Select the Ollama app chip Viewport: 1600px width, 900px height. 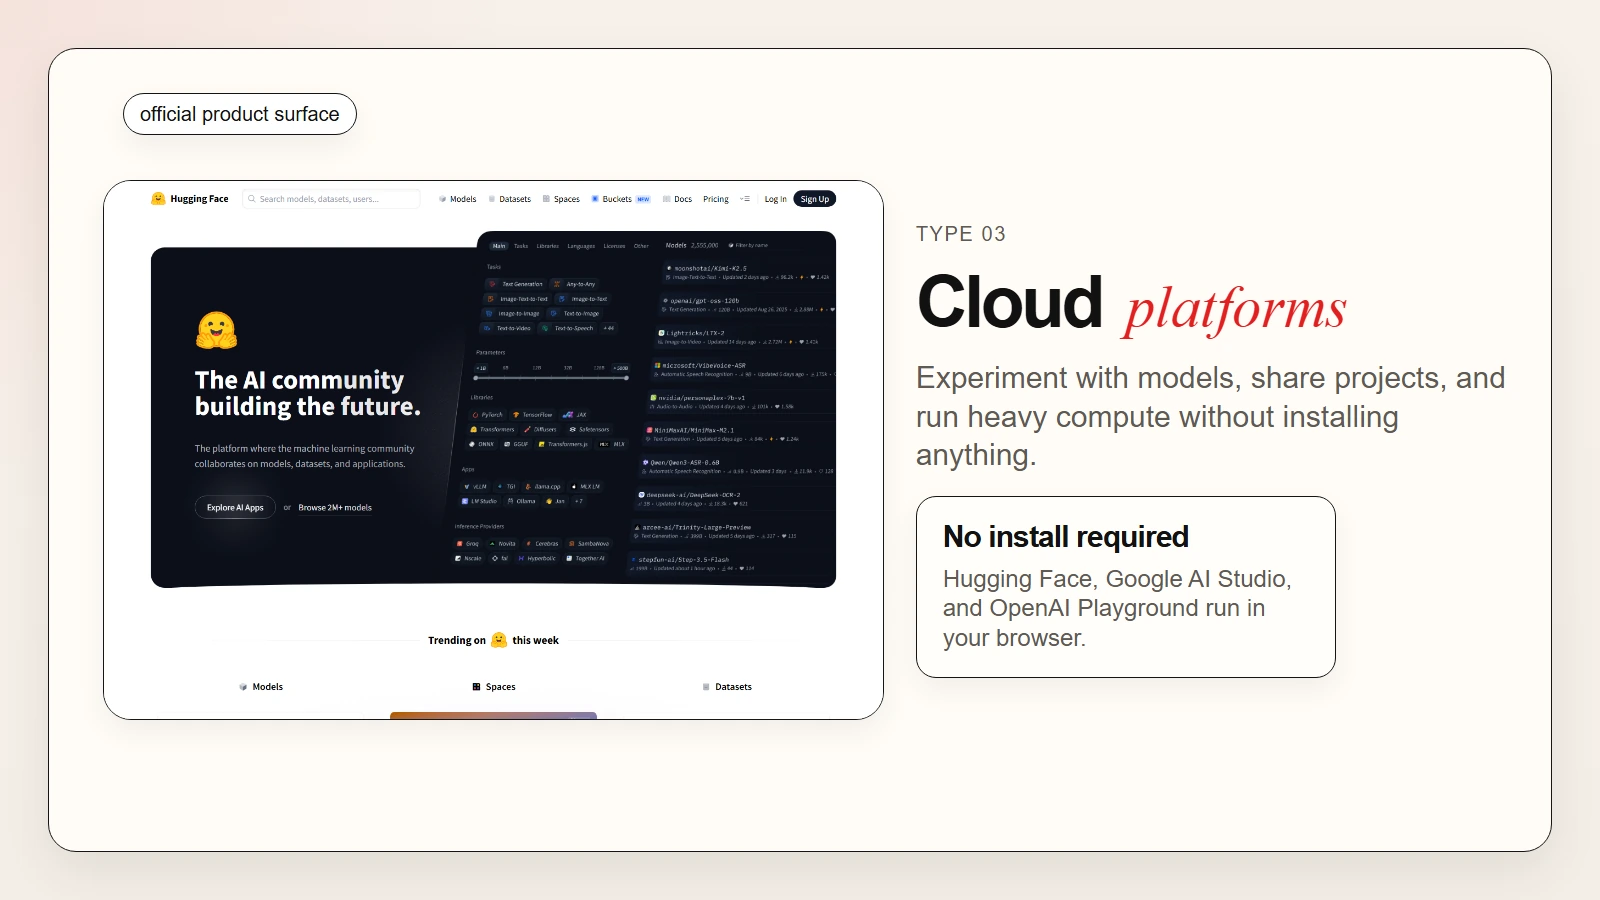click(522, 501)
